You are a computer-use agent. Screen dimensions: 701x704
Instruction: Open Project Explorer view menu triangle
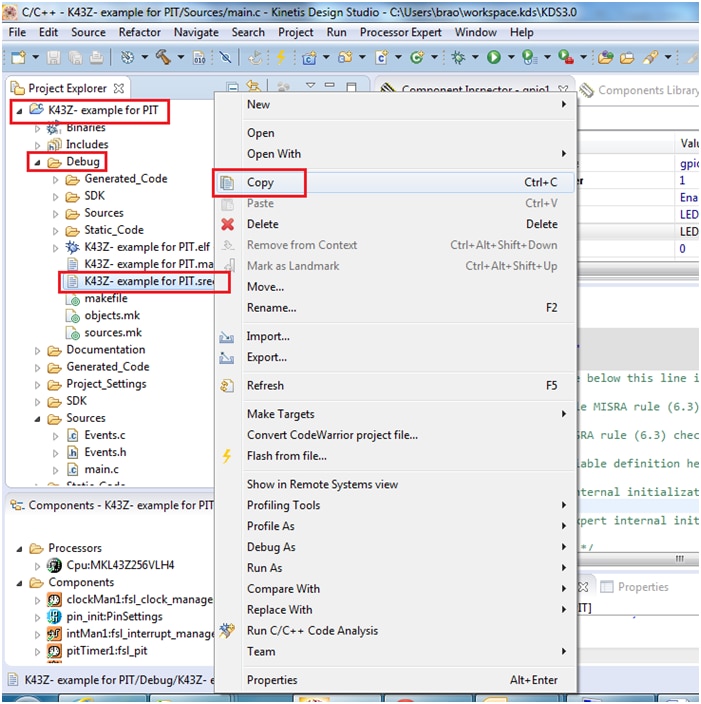coord(310,85)
